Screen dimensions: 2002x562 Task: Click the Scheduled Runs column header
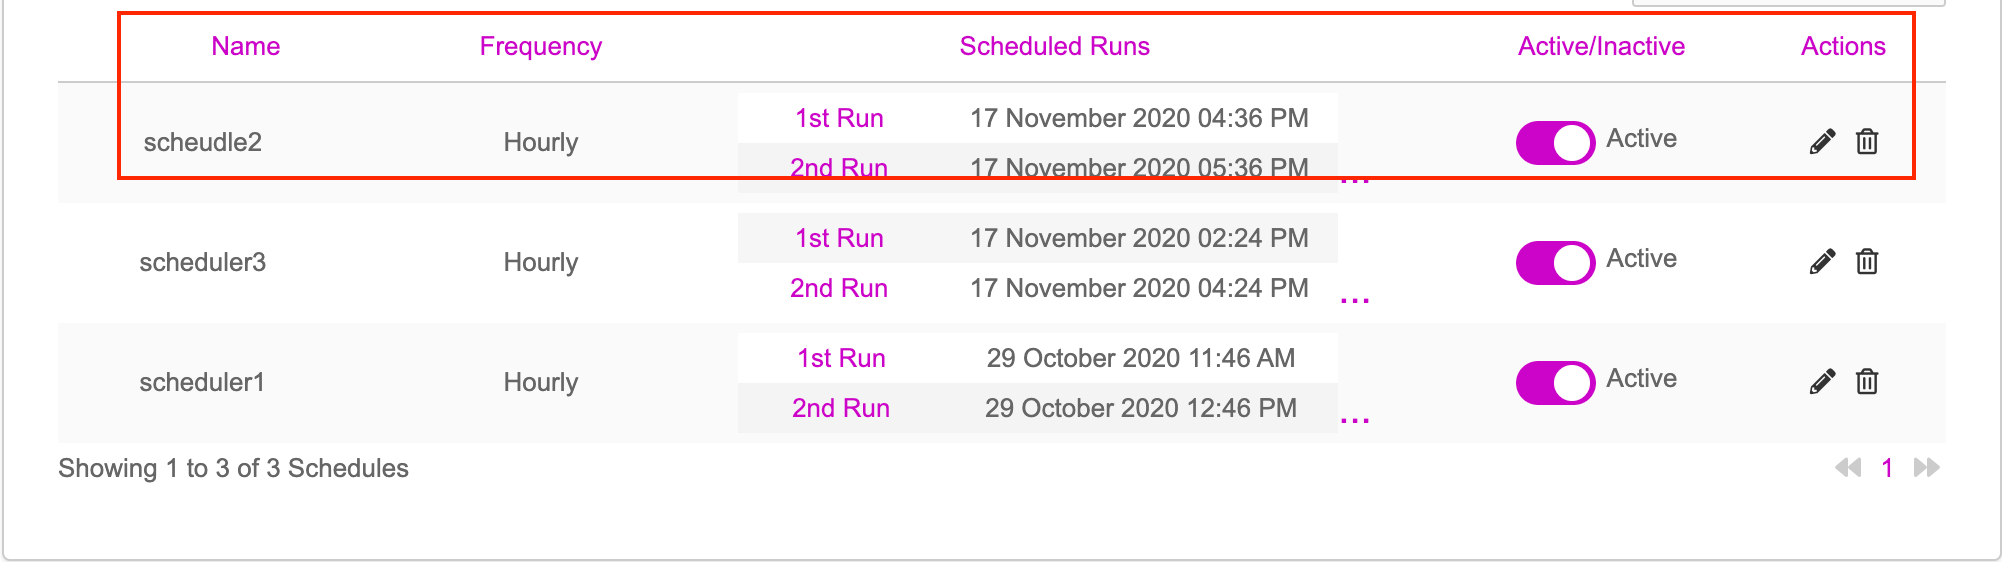1055,46
